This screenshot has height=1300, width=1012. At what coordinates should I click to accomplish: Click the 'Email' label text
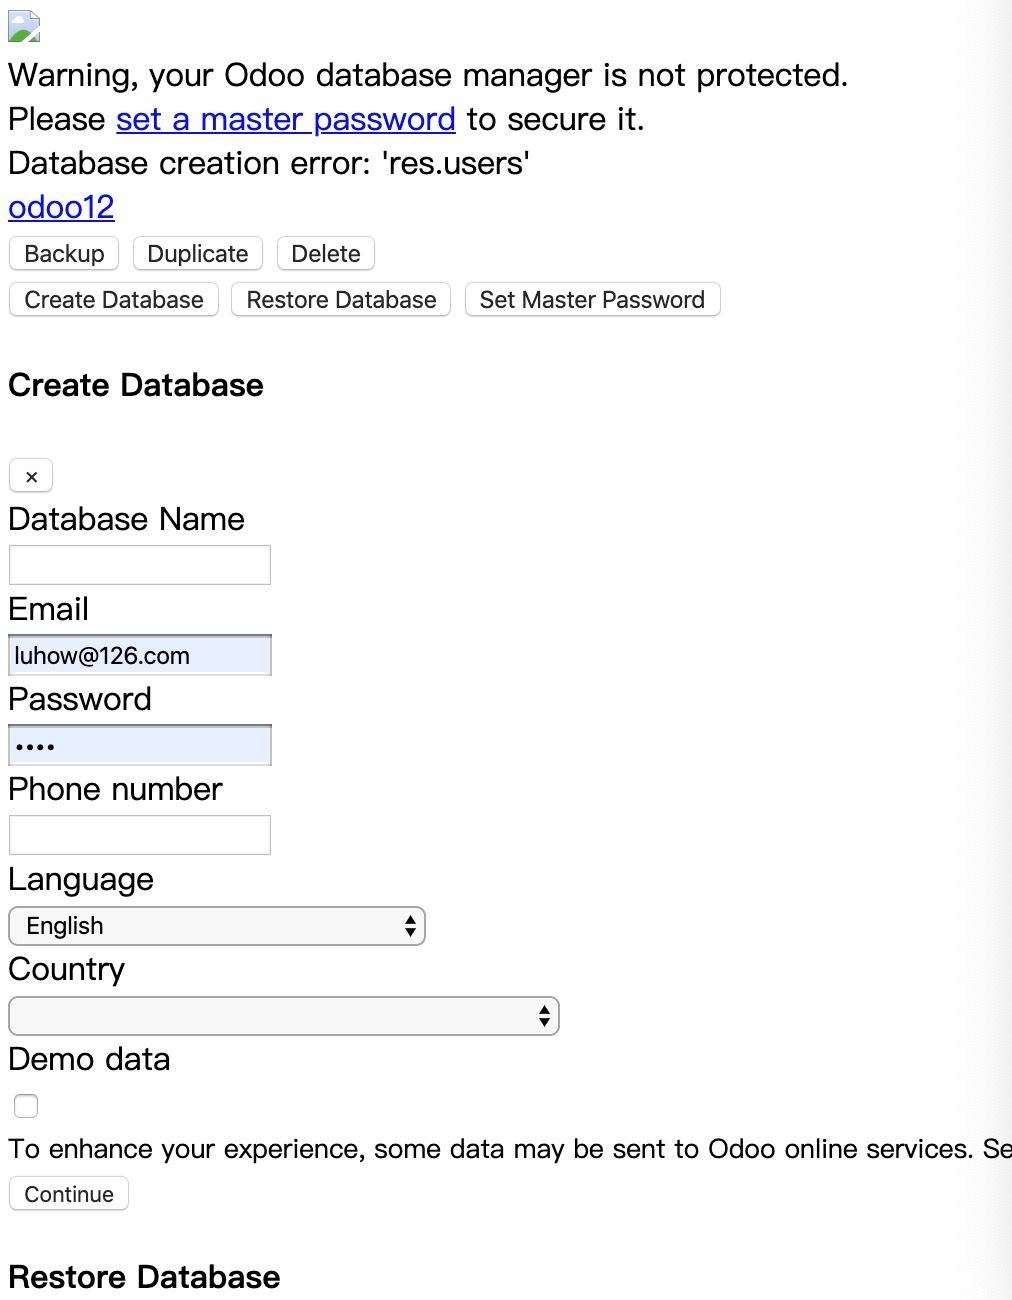[x=48, y=609]
